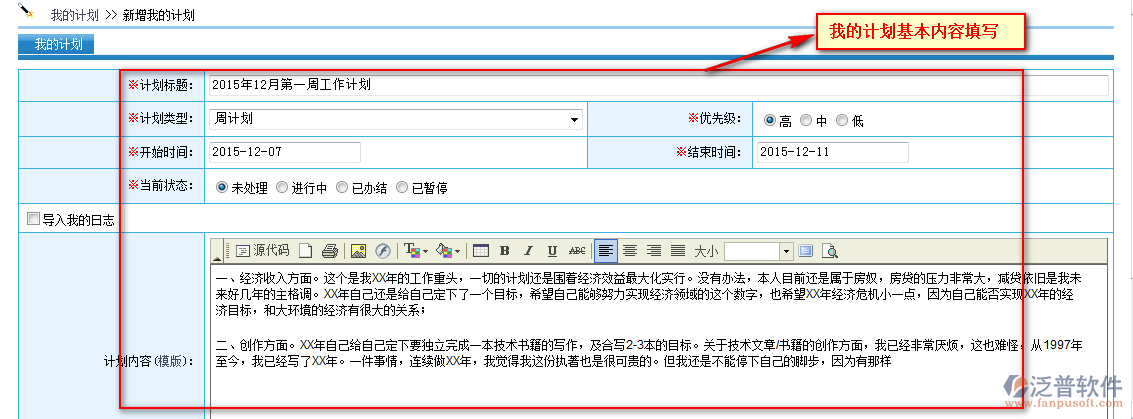The image size is (1133, 419).
Task: Click the 当前状态 label
Action: coord(161,186)
